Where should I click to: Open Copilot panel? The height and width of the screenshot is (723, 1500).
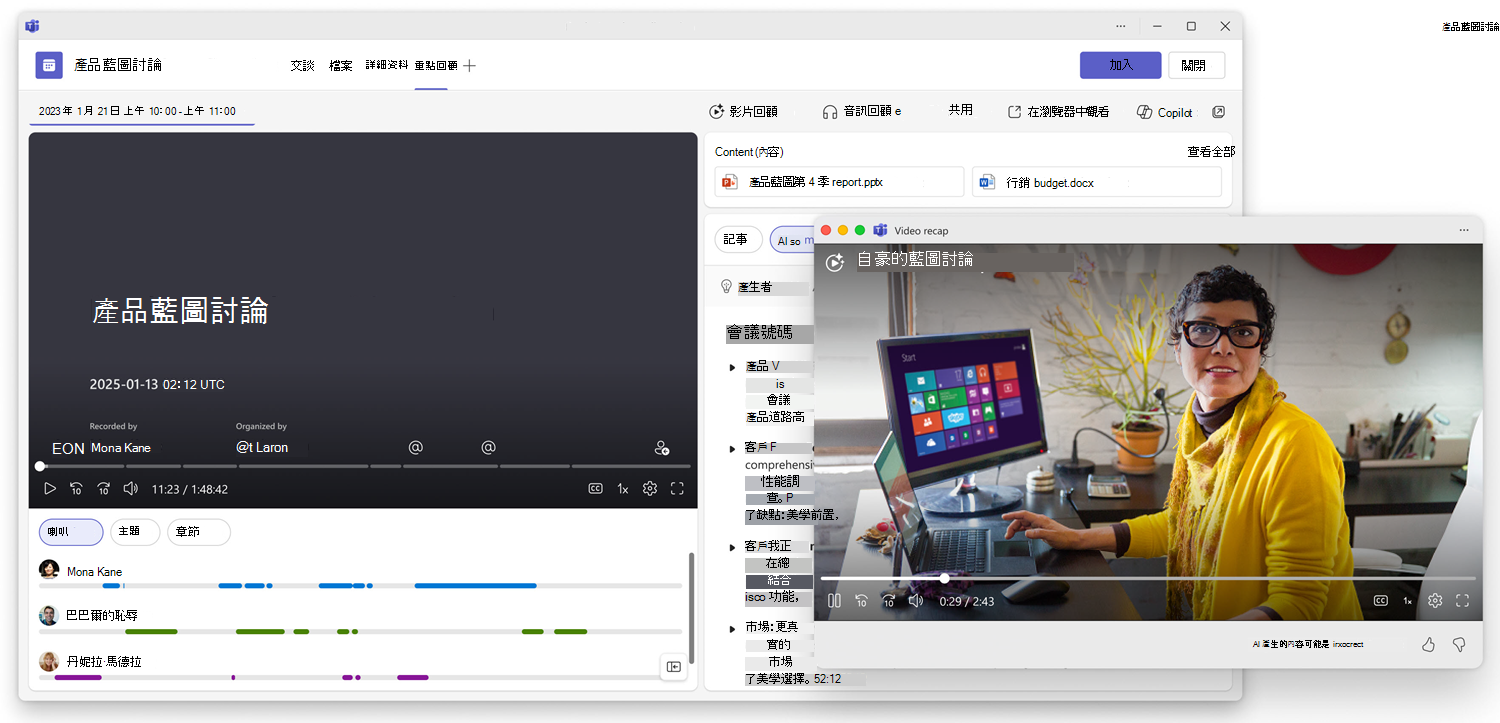click(1165, 112)
